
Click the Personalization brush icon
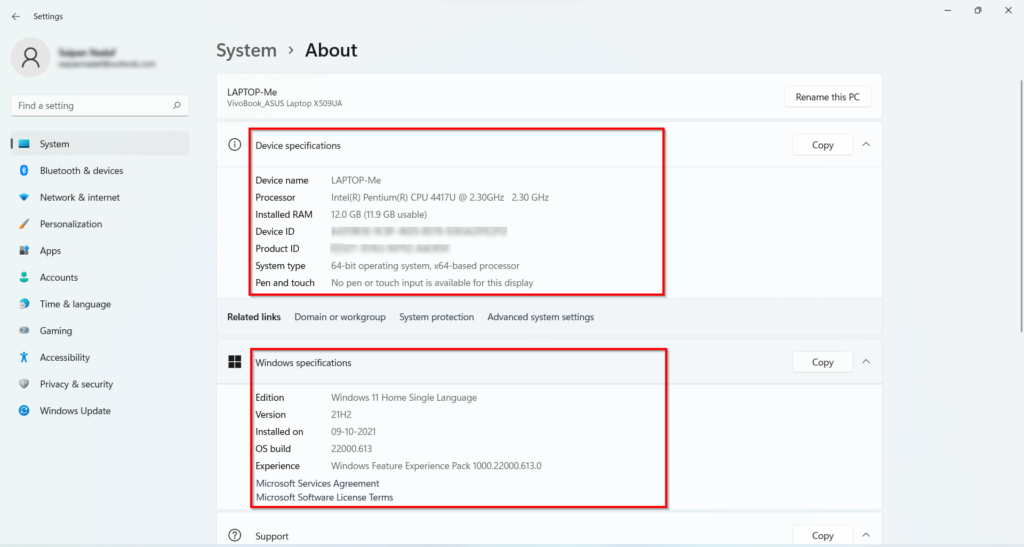pyautogui.click(x=24, y=224)
